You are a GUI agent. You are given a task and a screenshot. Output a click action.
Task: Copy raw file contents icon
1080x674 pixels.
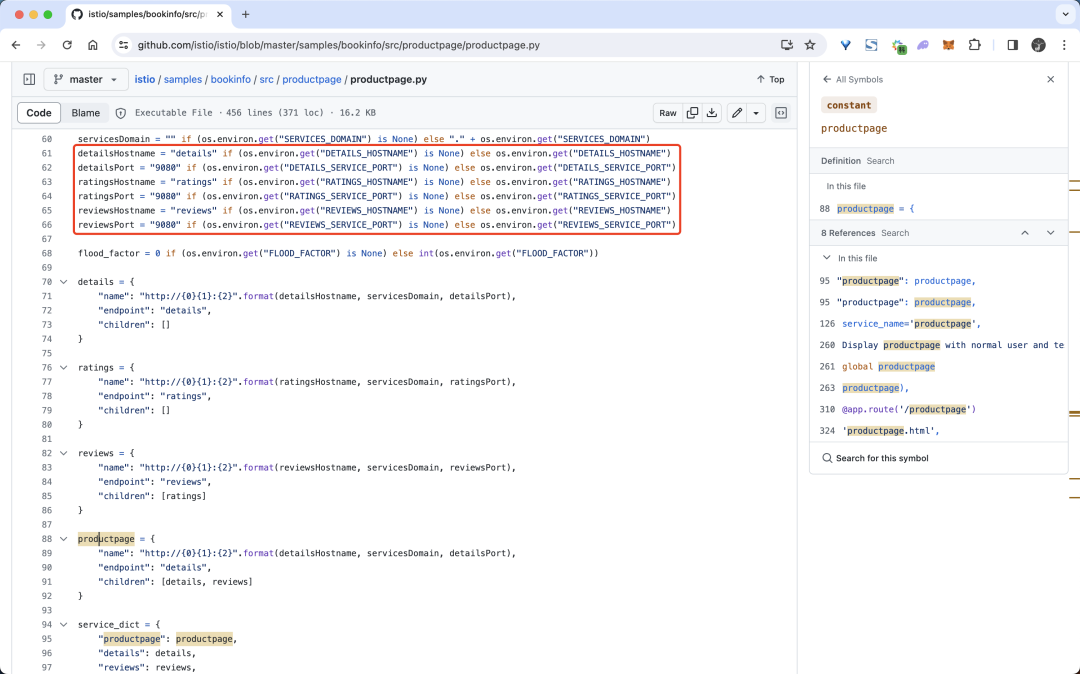click(x=692, y=113)
